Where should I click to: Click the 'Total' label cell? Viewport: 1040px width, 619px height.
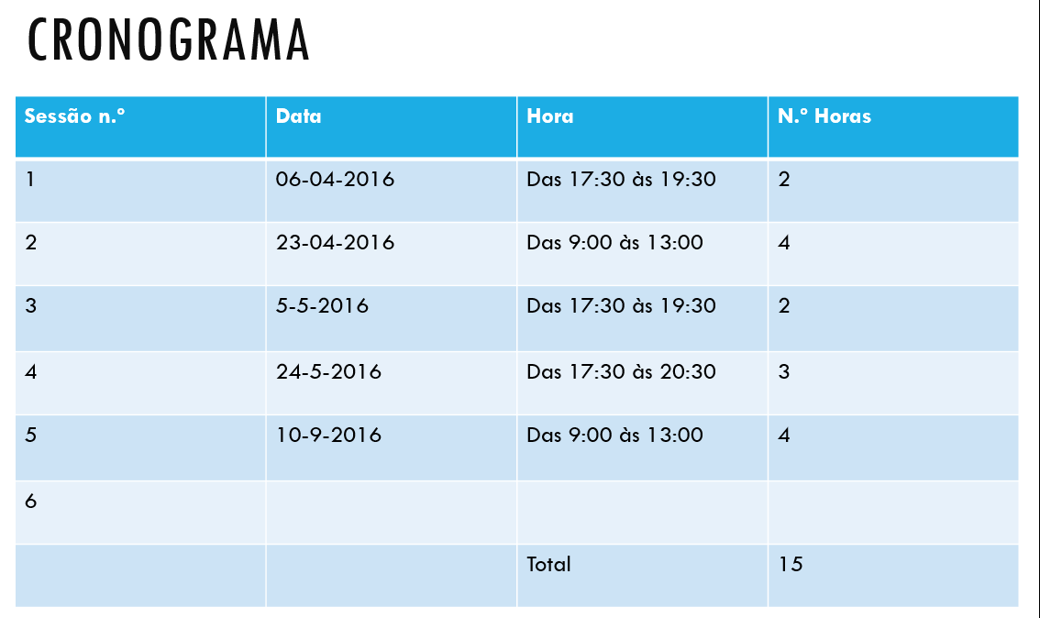pos(642,576)
